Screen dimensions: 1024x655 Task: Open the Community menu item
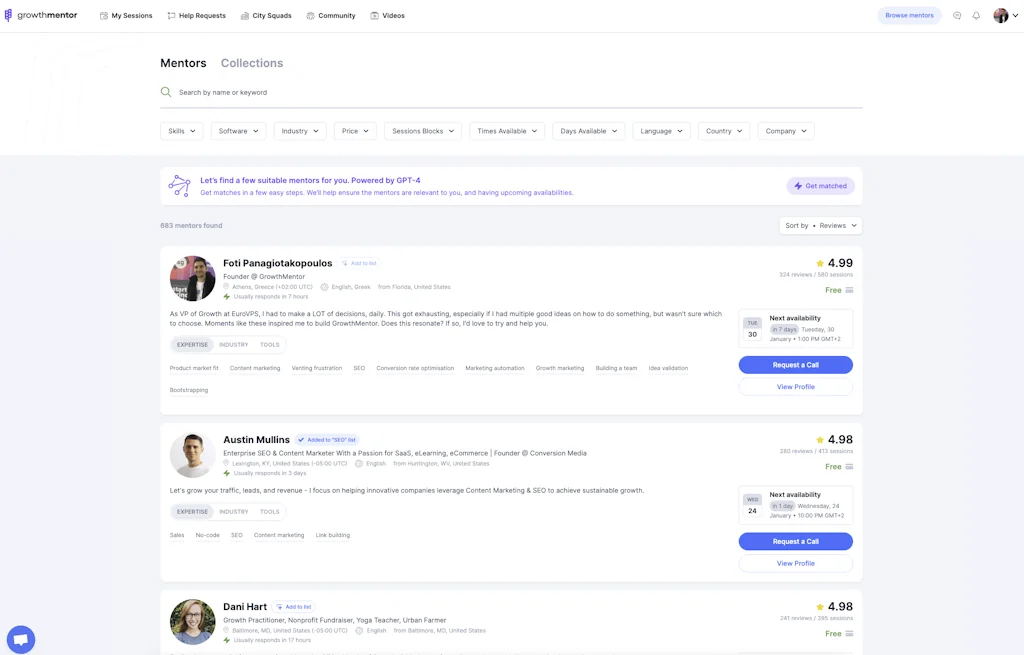[331, 15]
